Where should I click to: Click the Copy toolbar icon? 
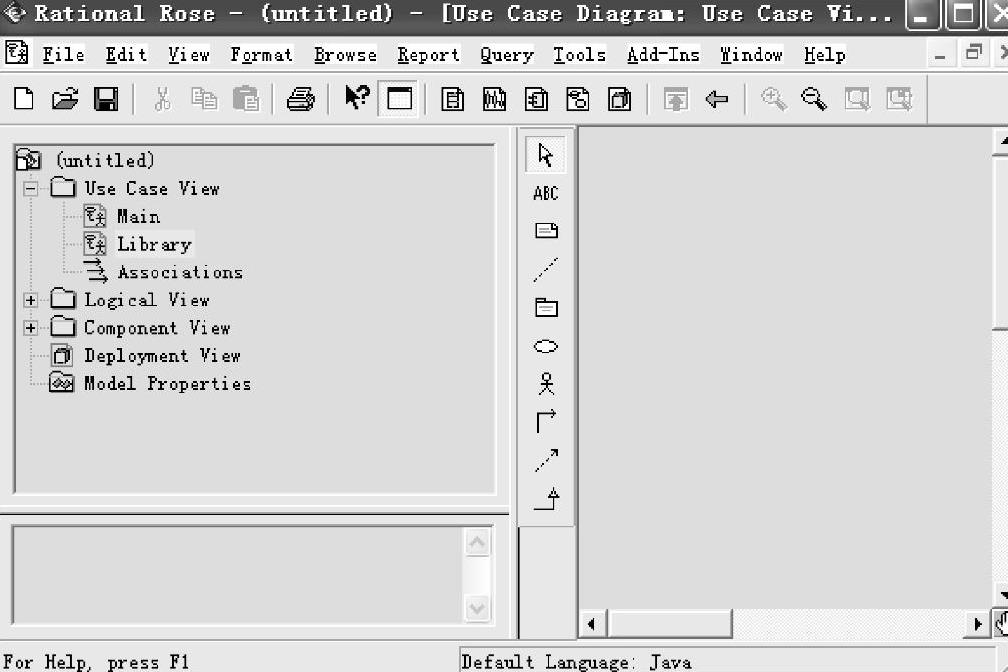204,99
